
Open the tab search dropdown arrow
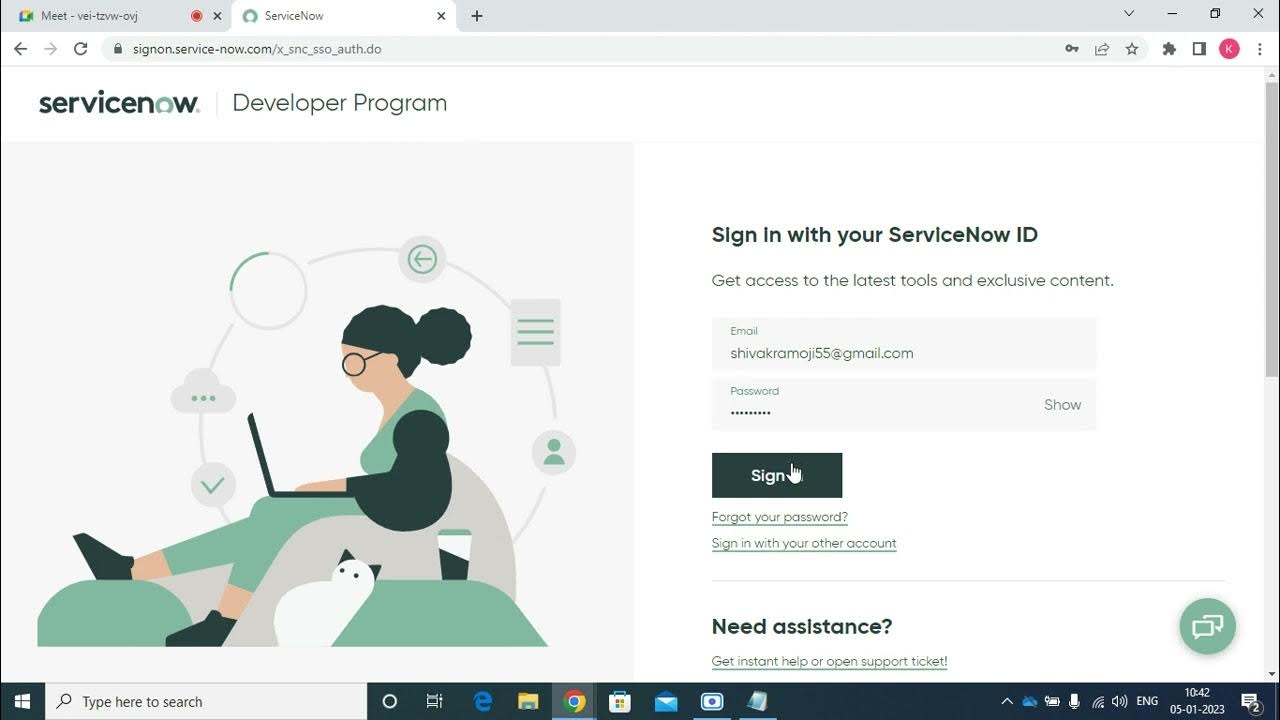pos(1129,14)
